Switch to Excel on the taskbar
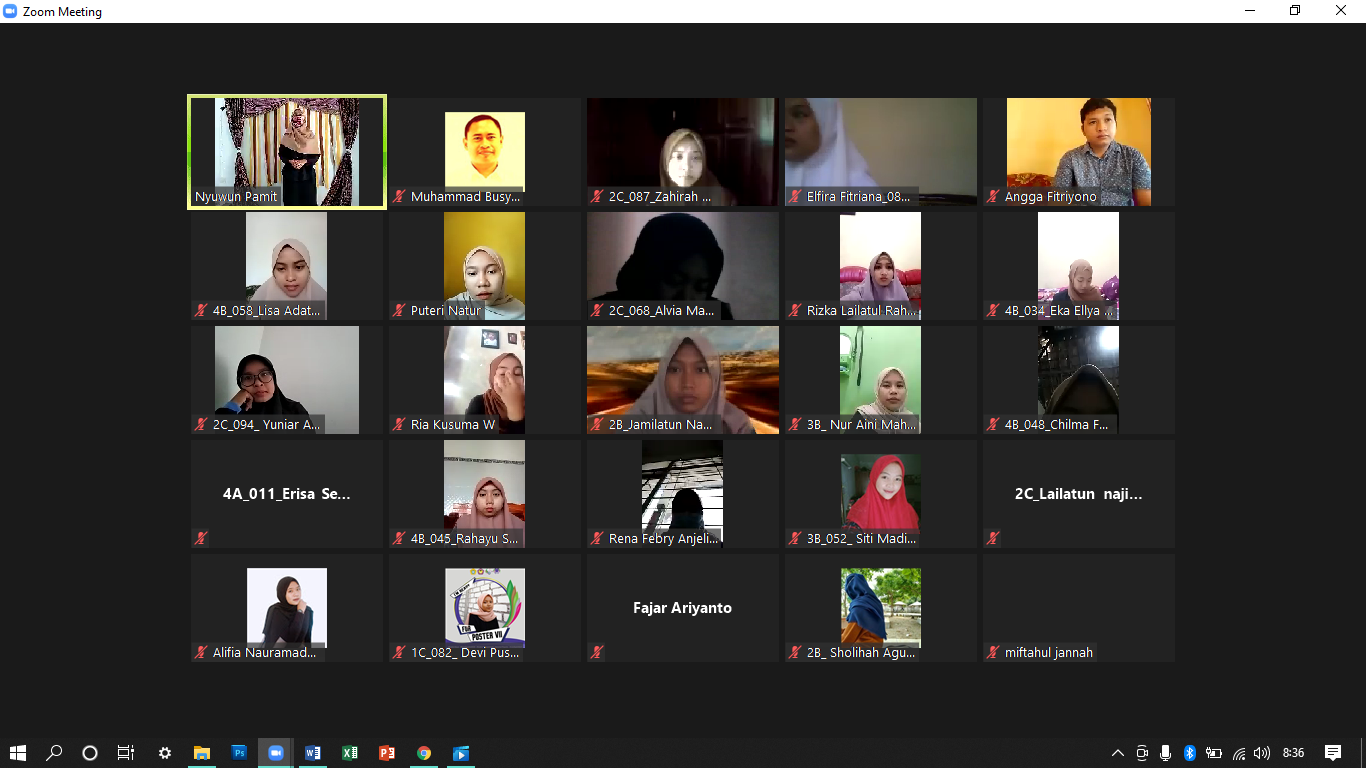1366x768 pixels. click(x=350, y=753)
